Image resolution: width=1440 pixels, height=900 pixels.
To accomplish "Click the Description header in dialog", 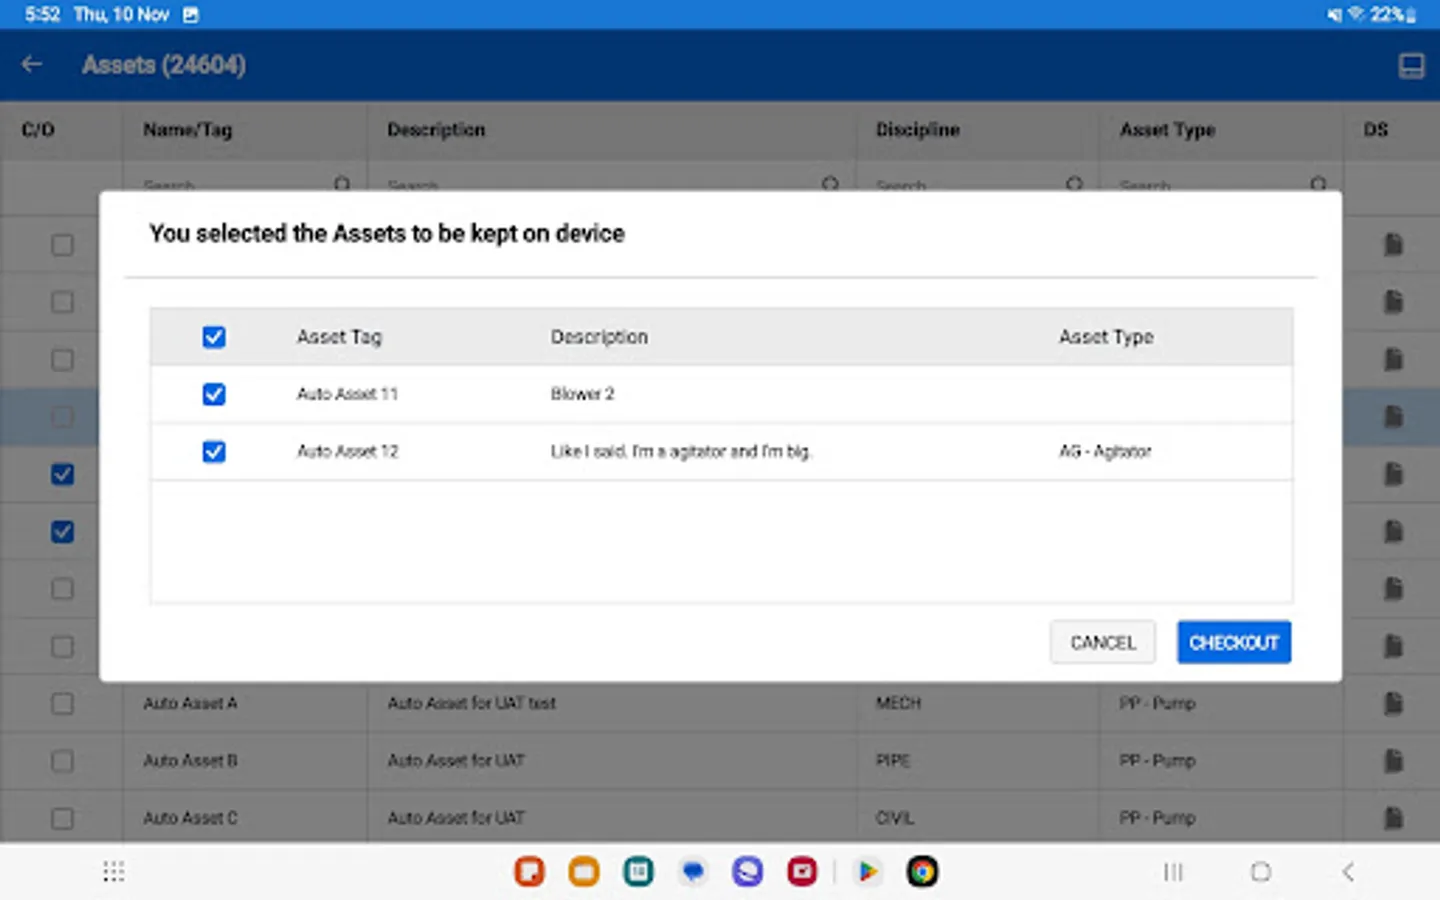I will [x=599, y=337].
